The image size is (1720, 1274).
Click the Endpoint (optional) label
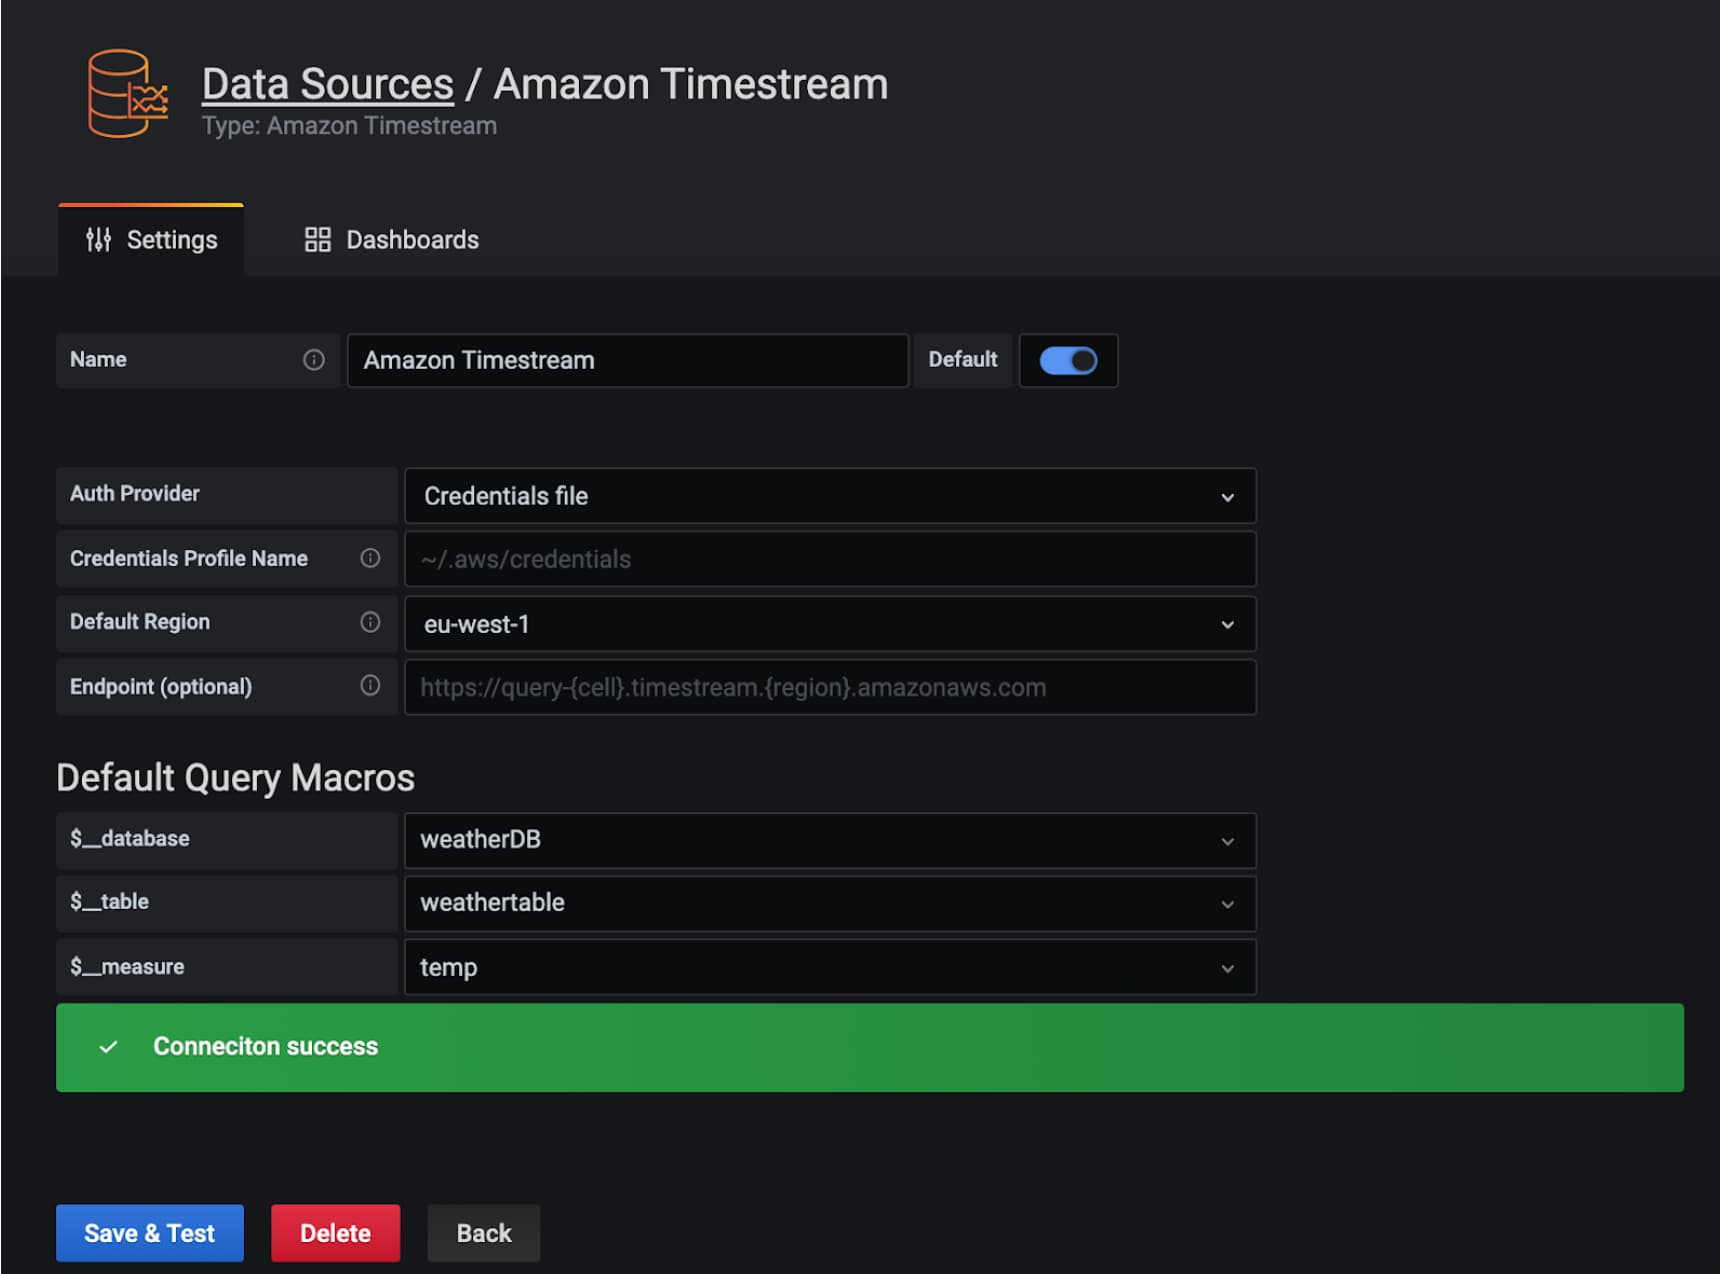[161, 686]
